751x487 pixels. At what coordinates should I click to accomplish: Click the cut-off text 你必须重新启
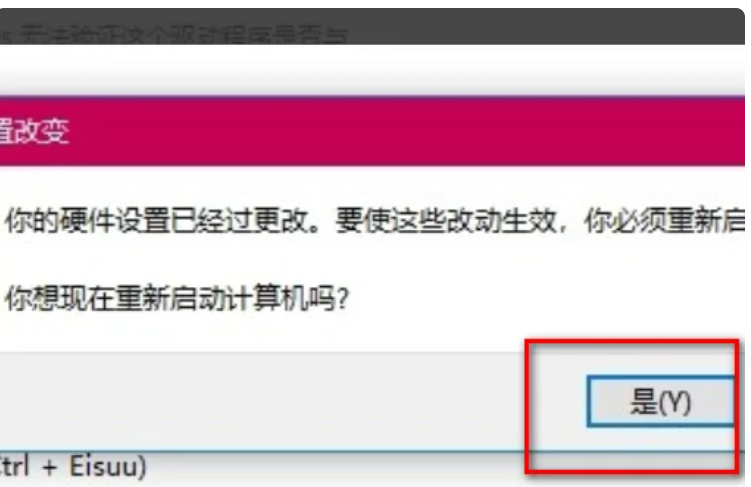(x=664, y=221)
